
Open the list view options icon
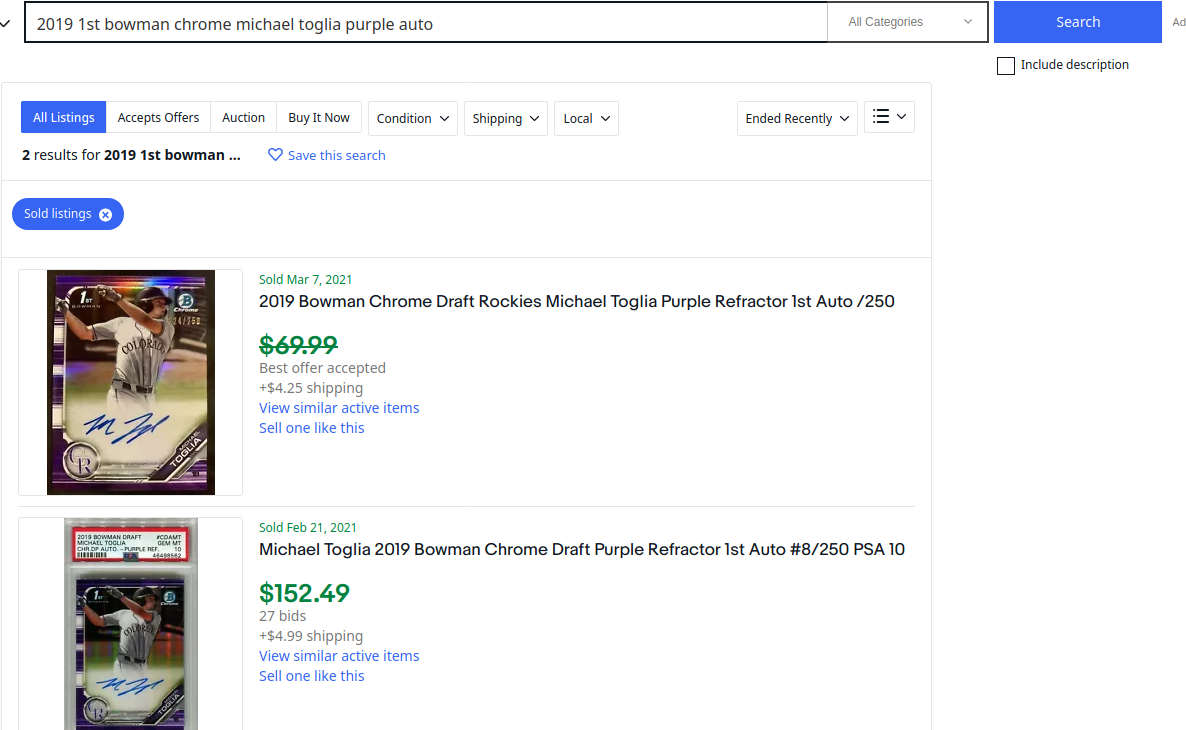tap(889, 117)
